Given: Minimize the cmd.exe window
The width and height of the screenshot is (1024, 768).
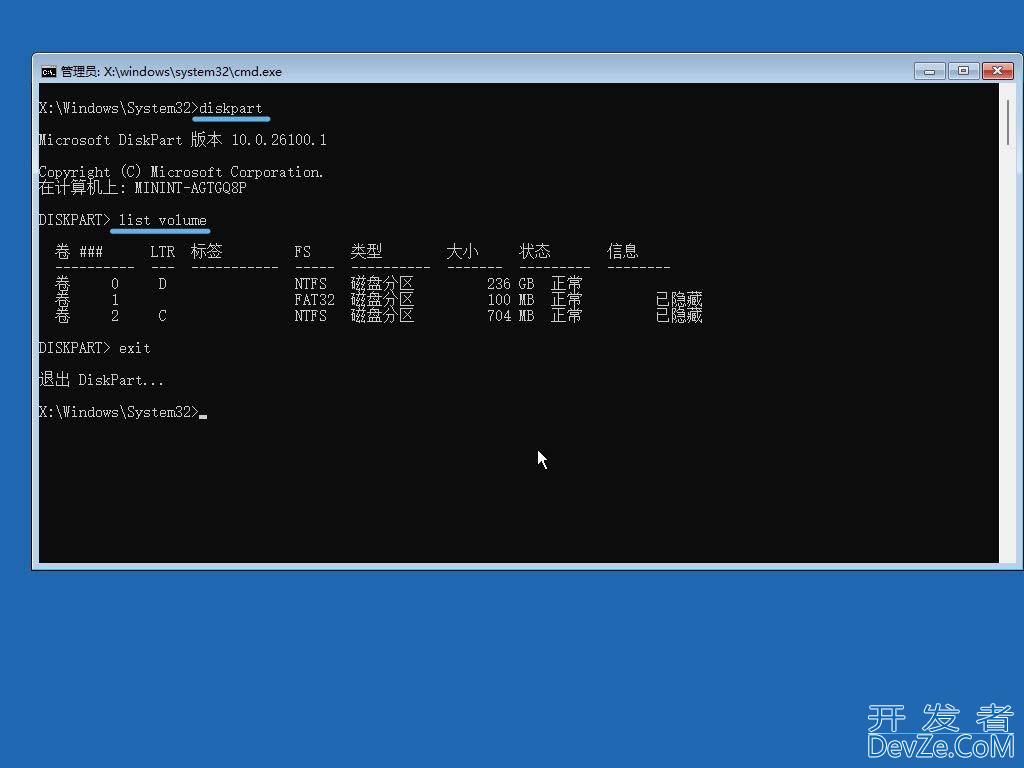Looking at the screenshot, I should (929, 71).
